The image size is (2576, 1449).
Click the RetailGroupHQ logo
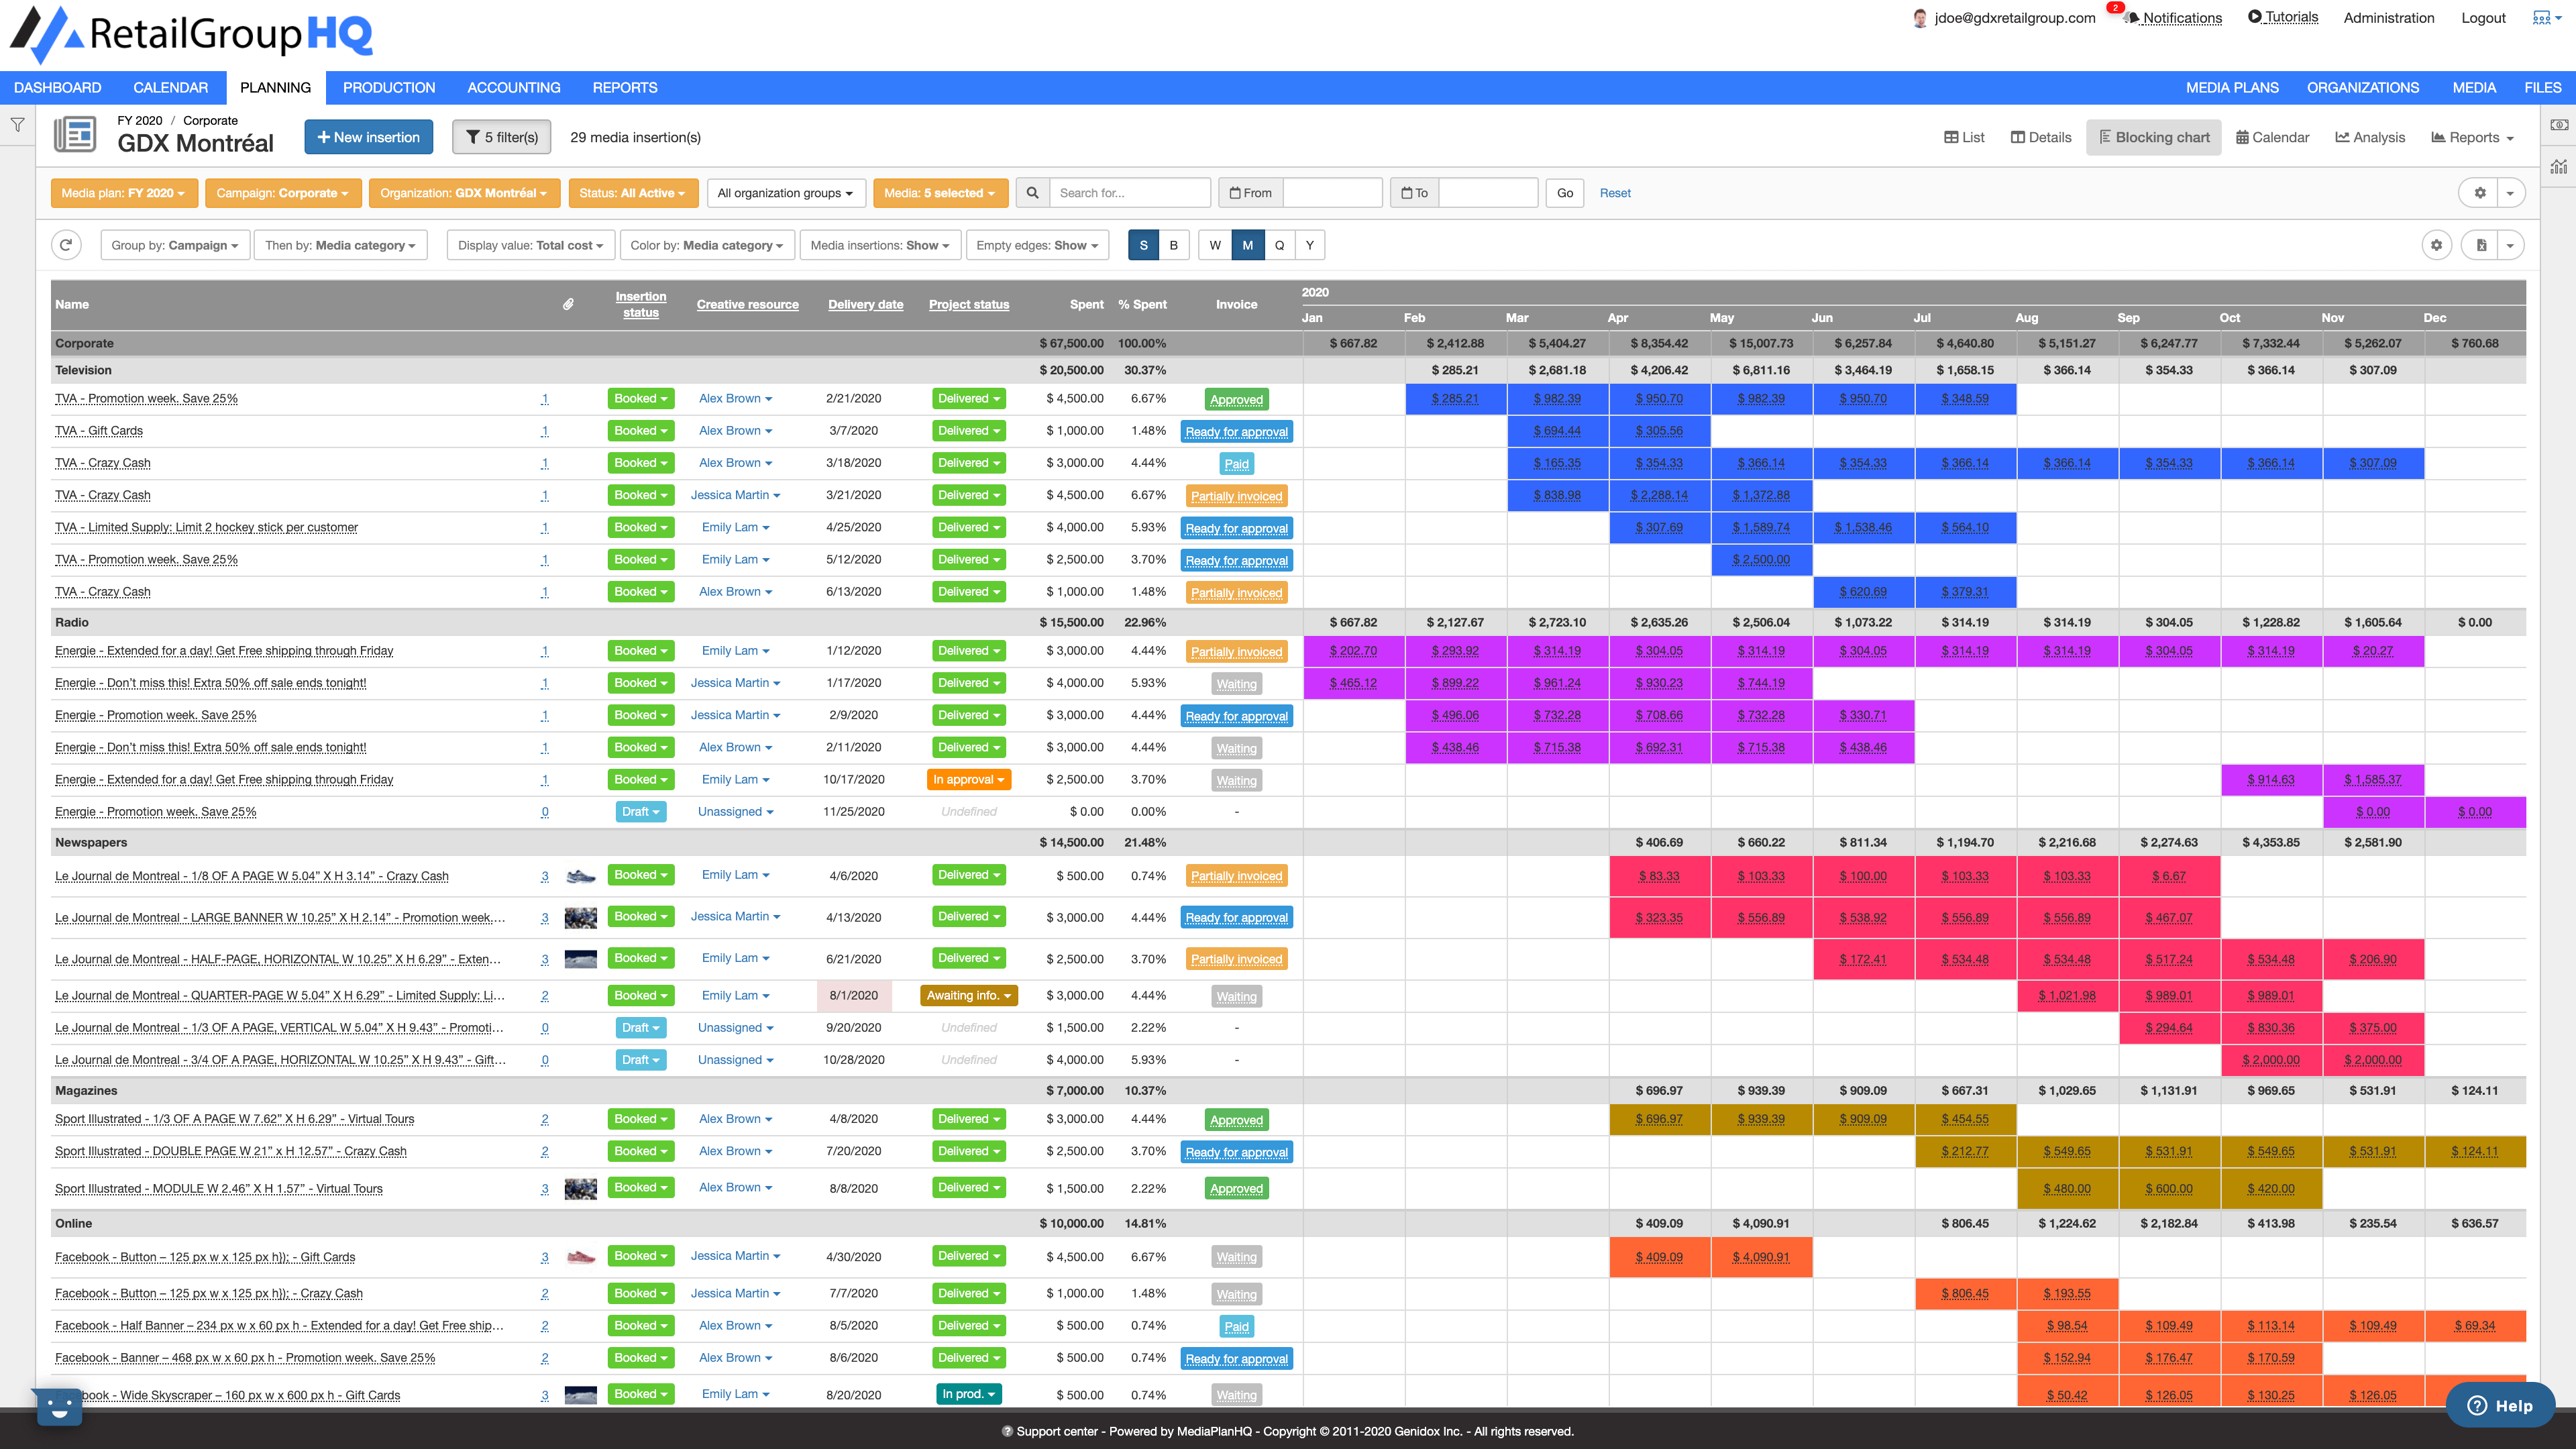(x=191, y=34)
